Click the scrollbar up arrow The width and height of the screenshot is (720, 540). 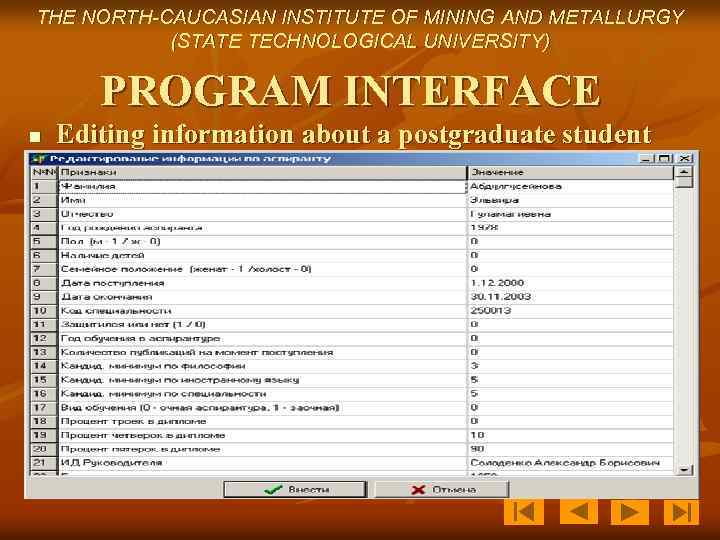[x=684, y=172]
